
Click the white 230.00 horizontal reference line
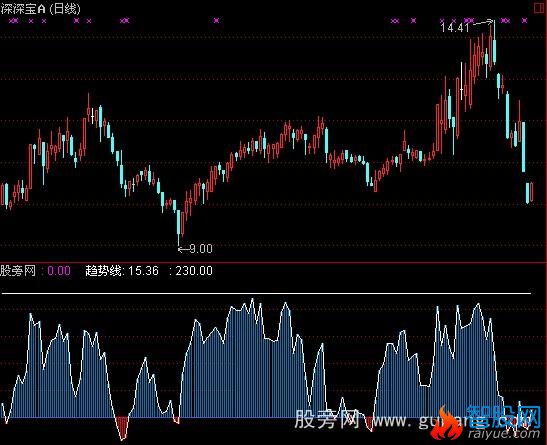[x=267, y=294]
